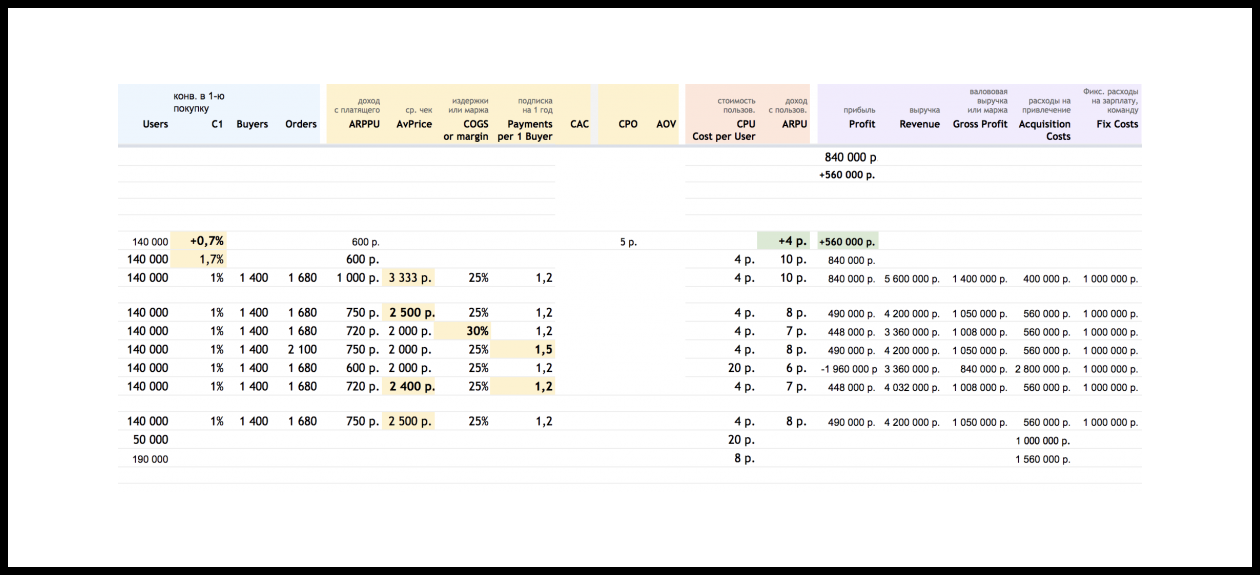The height and width of the screenshot is (576, 1260).
Task: Select the Profit column header
Action: click(x=861, y=125)
